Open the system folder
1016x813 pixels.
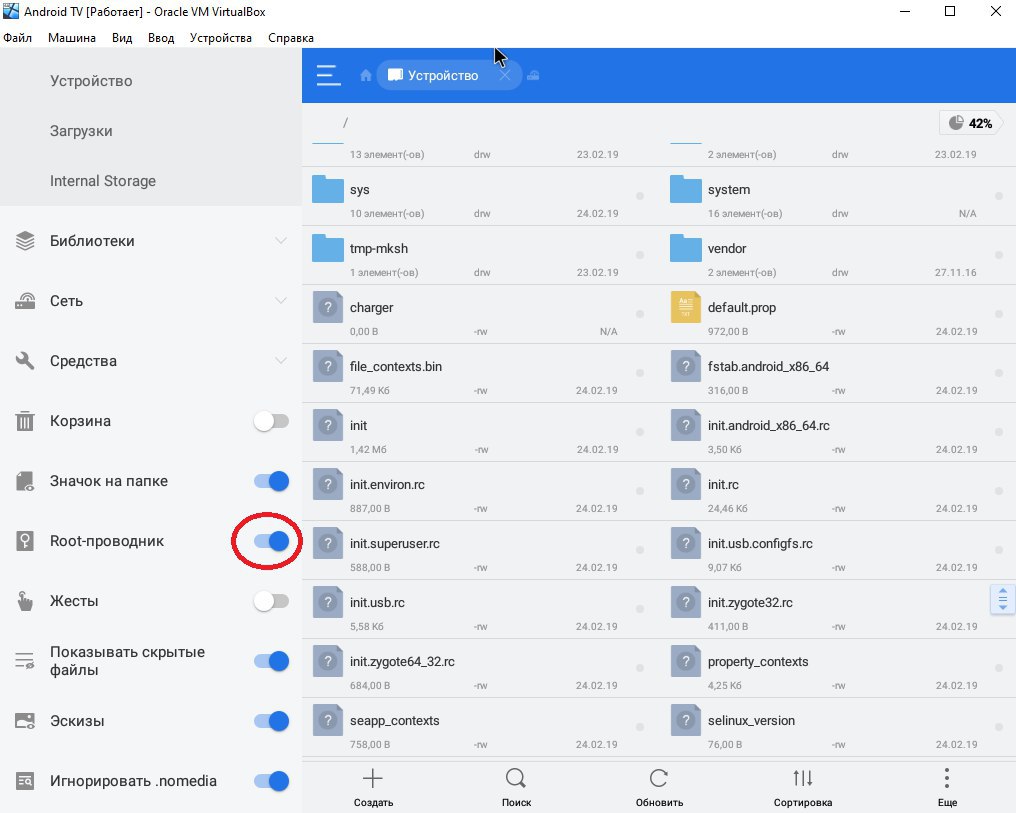tap(686, 189)
